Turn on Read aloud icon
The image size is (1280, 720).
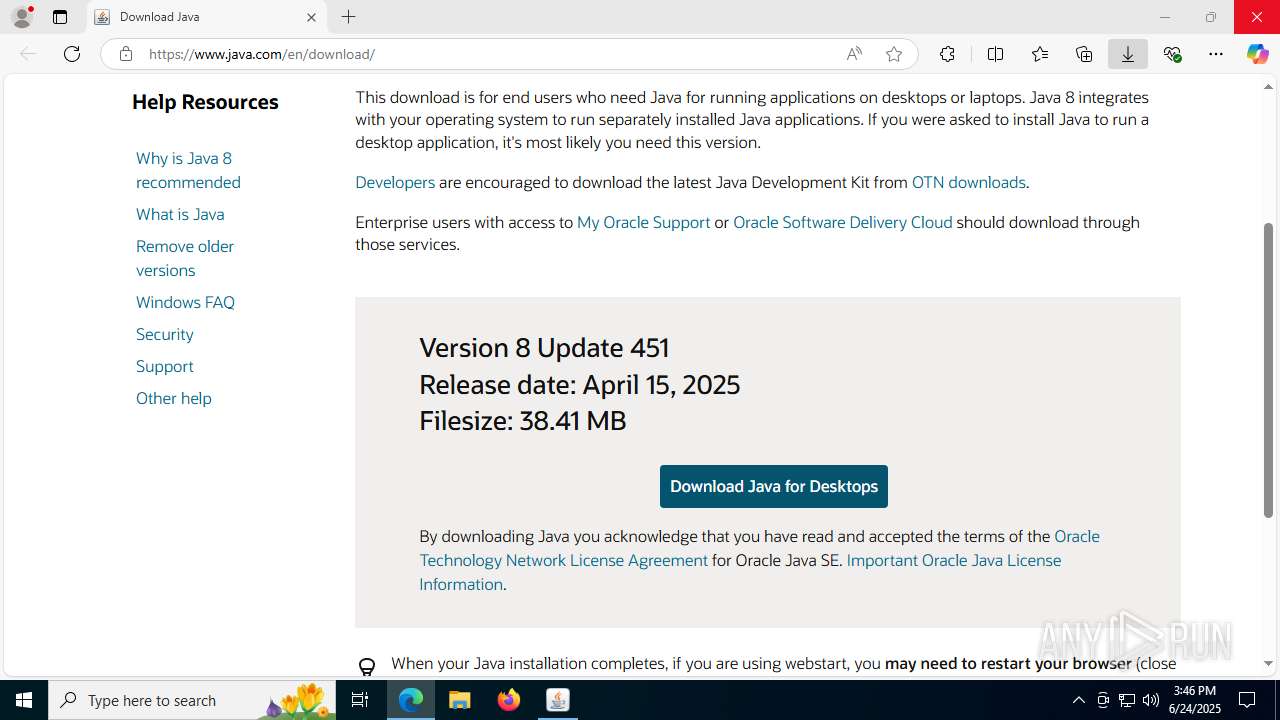(854, 54)
